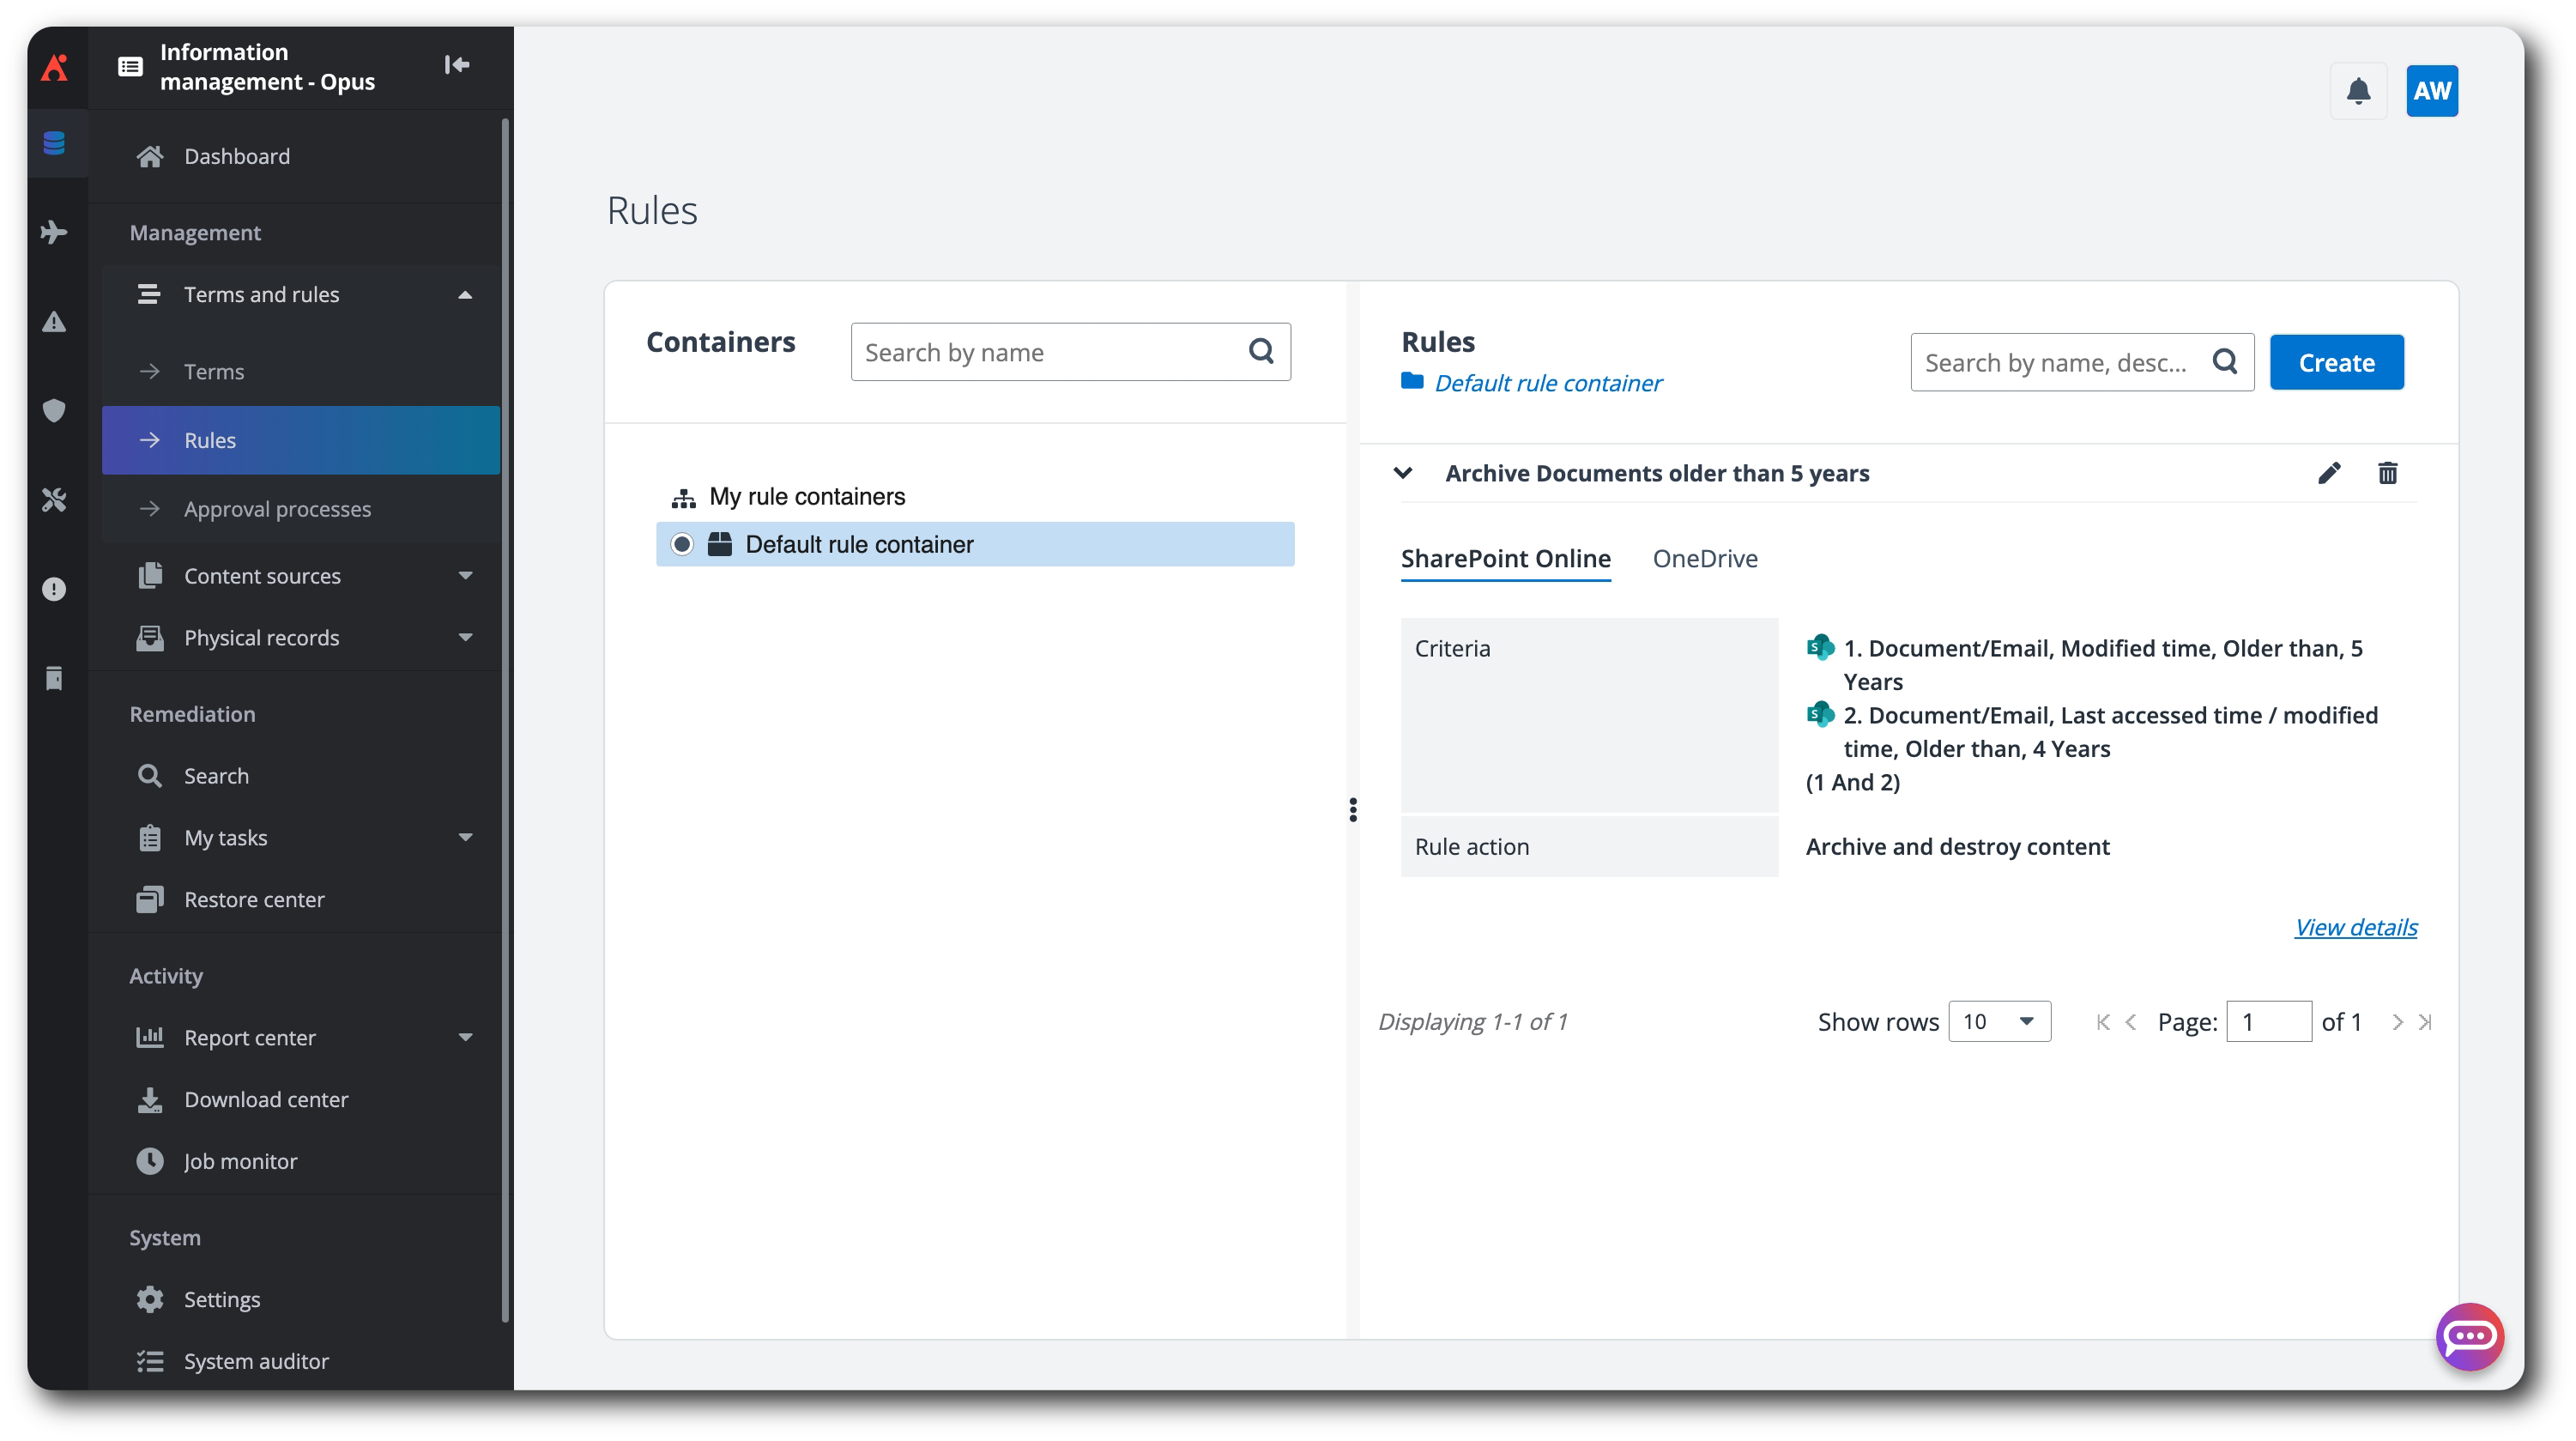
Task: Open the shield icon in left rail
Action: point(54,410)
